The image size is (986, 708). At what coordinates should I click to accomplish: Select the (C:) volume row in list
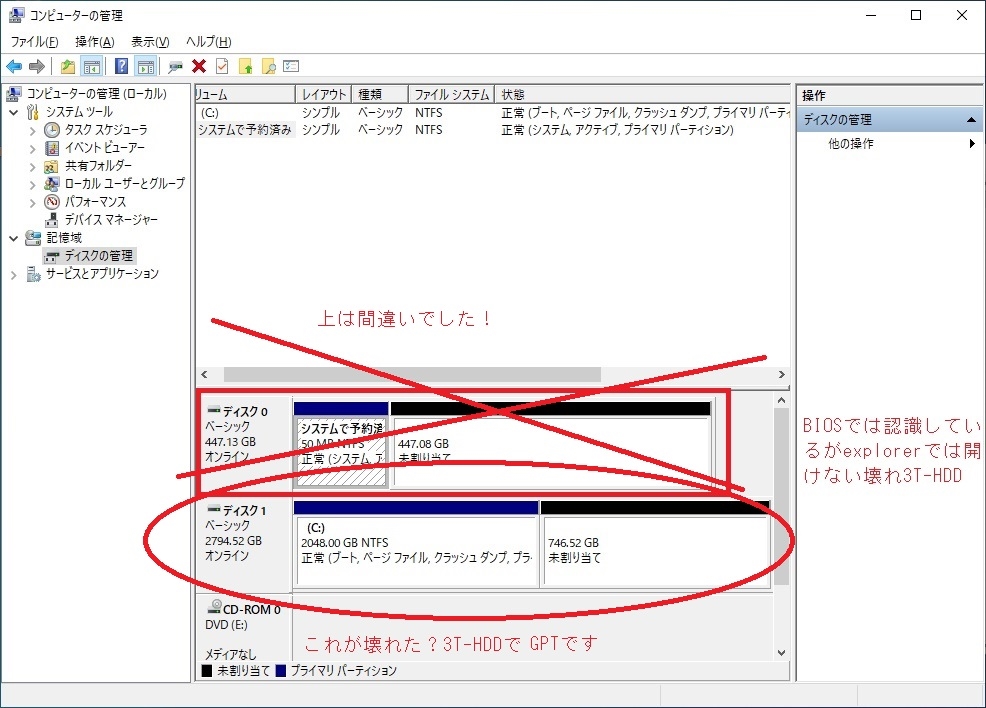[x=492, y=113]
